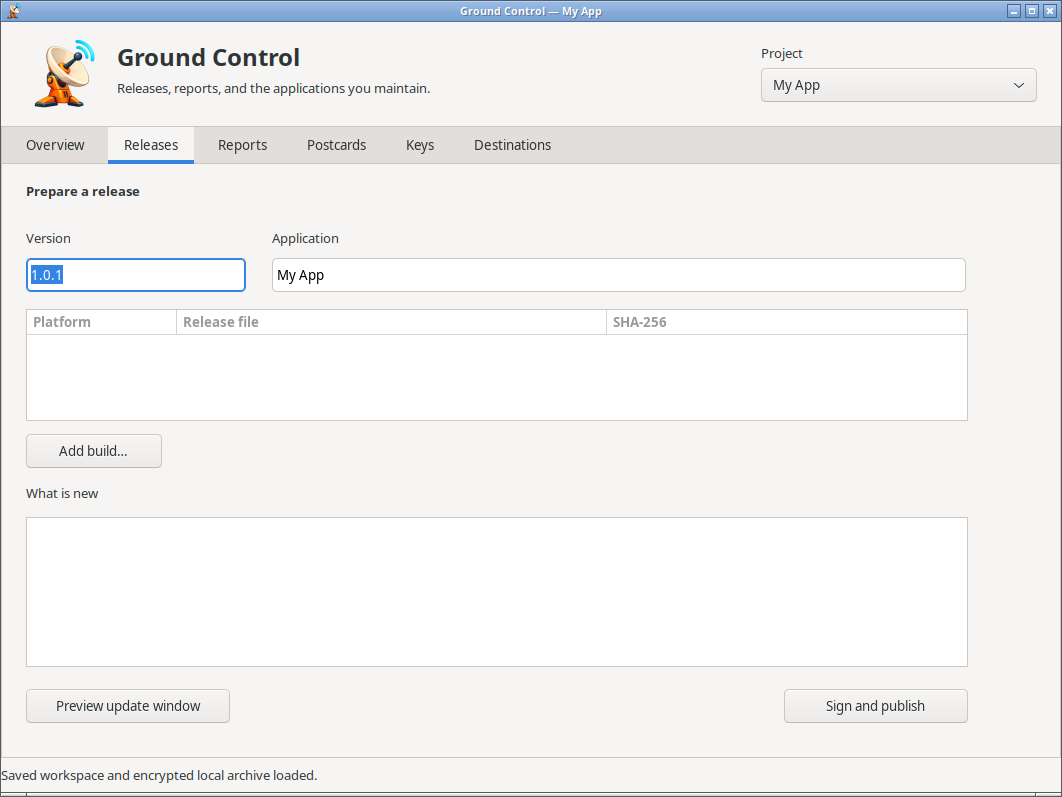Click inside the What is new text area
Screen dimensions: 1062x797
point(496,592)
